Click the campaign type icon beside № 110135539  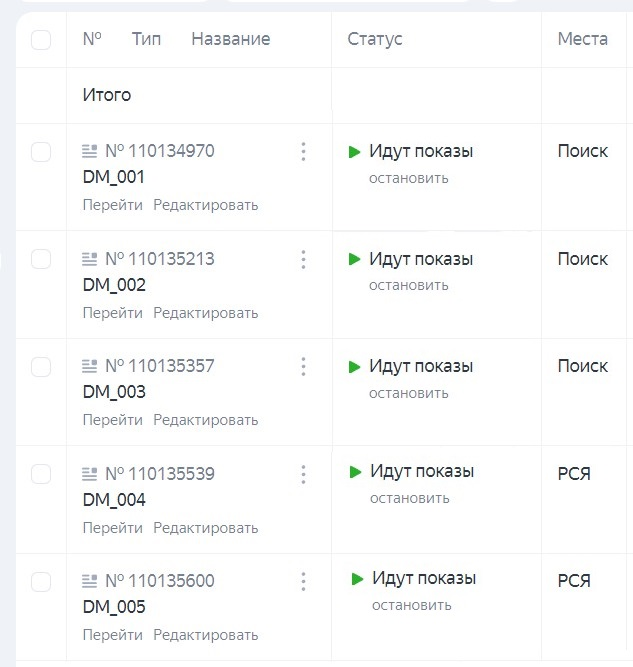90,474
